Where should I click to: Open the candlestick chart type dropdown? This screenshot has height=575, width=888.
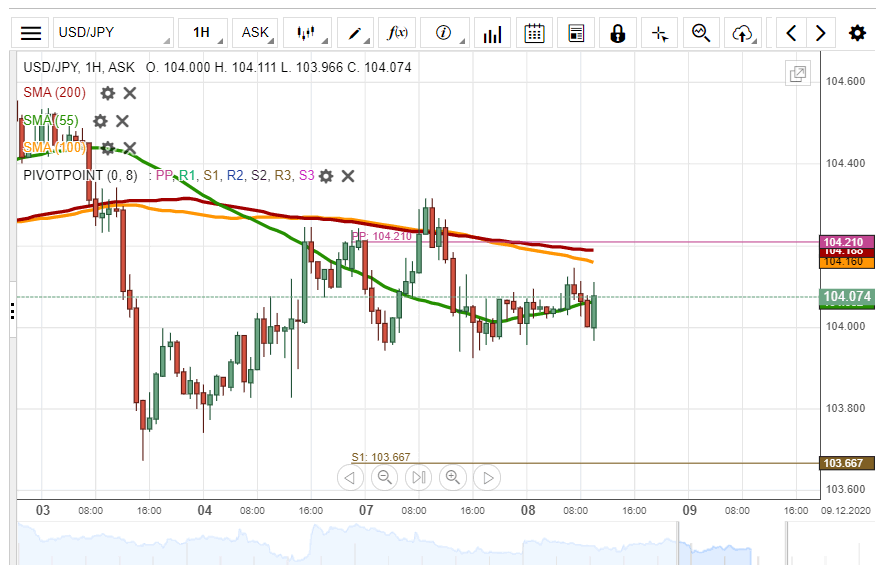coord(307,33)
